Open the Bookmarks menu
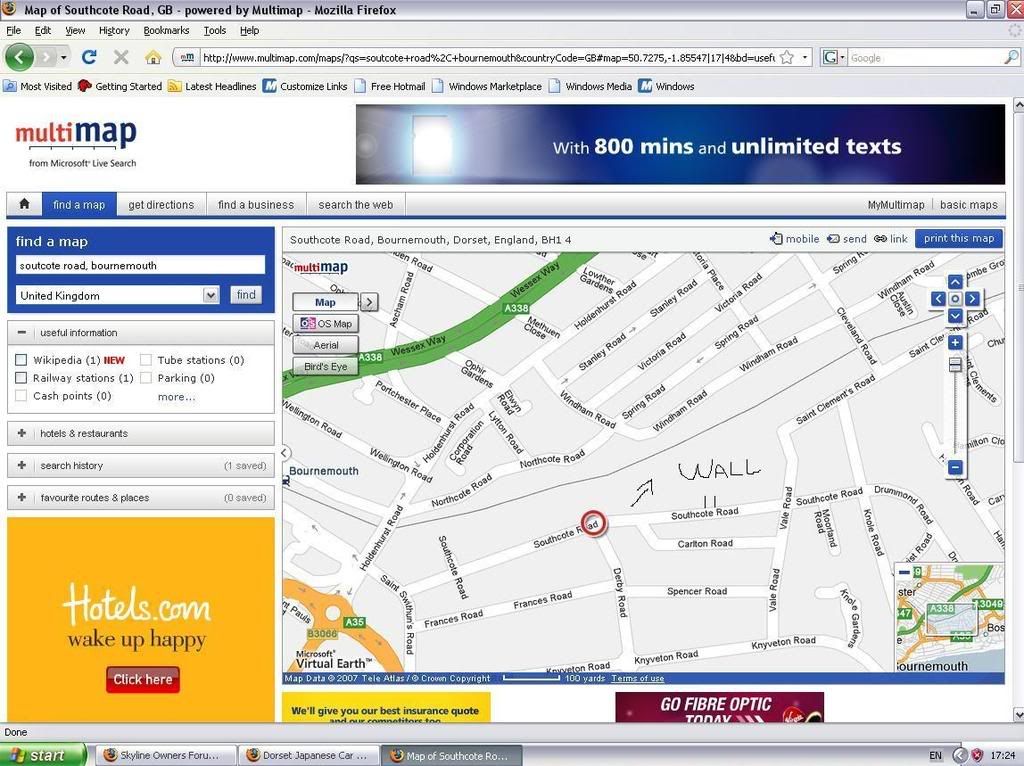Image resolution: width=1024 pixels, height=766 pixels. tap(166, 31)
